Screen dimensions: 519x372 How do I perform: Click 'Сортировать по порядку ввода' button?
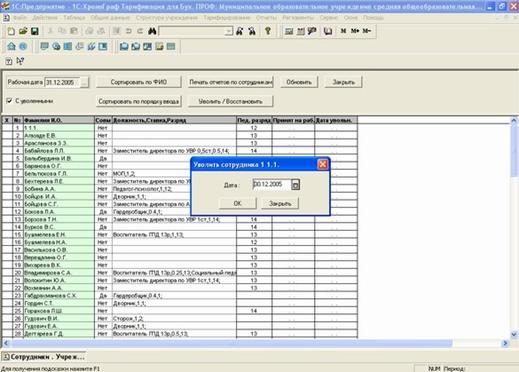(x=139, y=101)
